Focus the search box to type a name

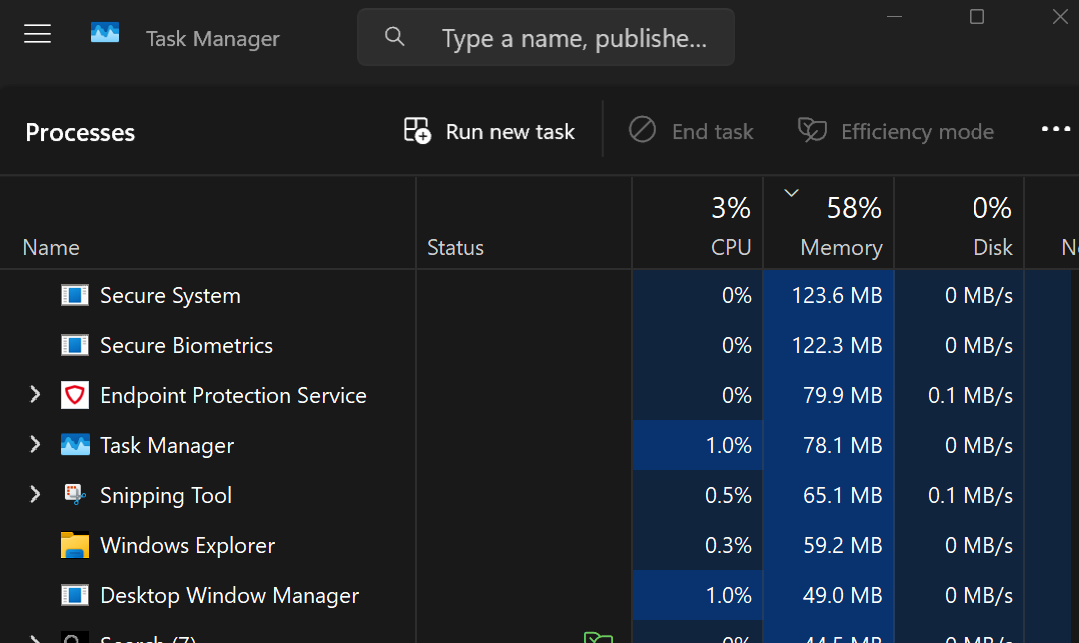[x=546, y=37]
